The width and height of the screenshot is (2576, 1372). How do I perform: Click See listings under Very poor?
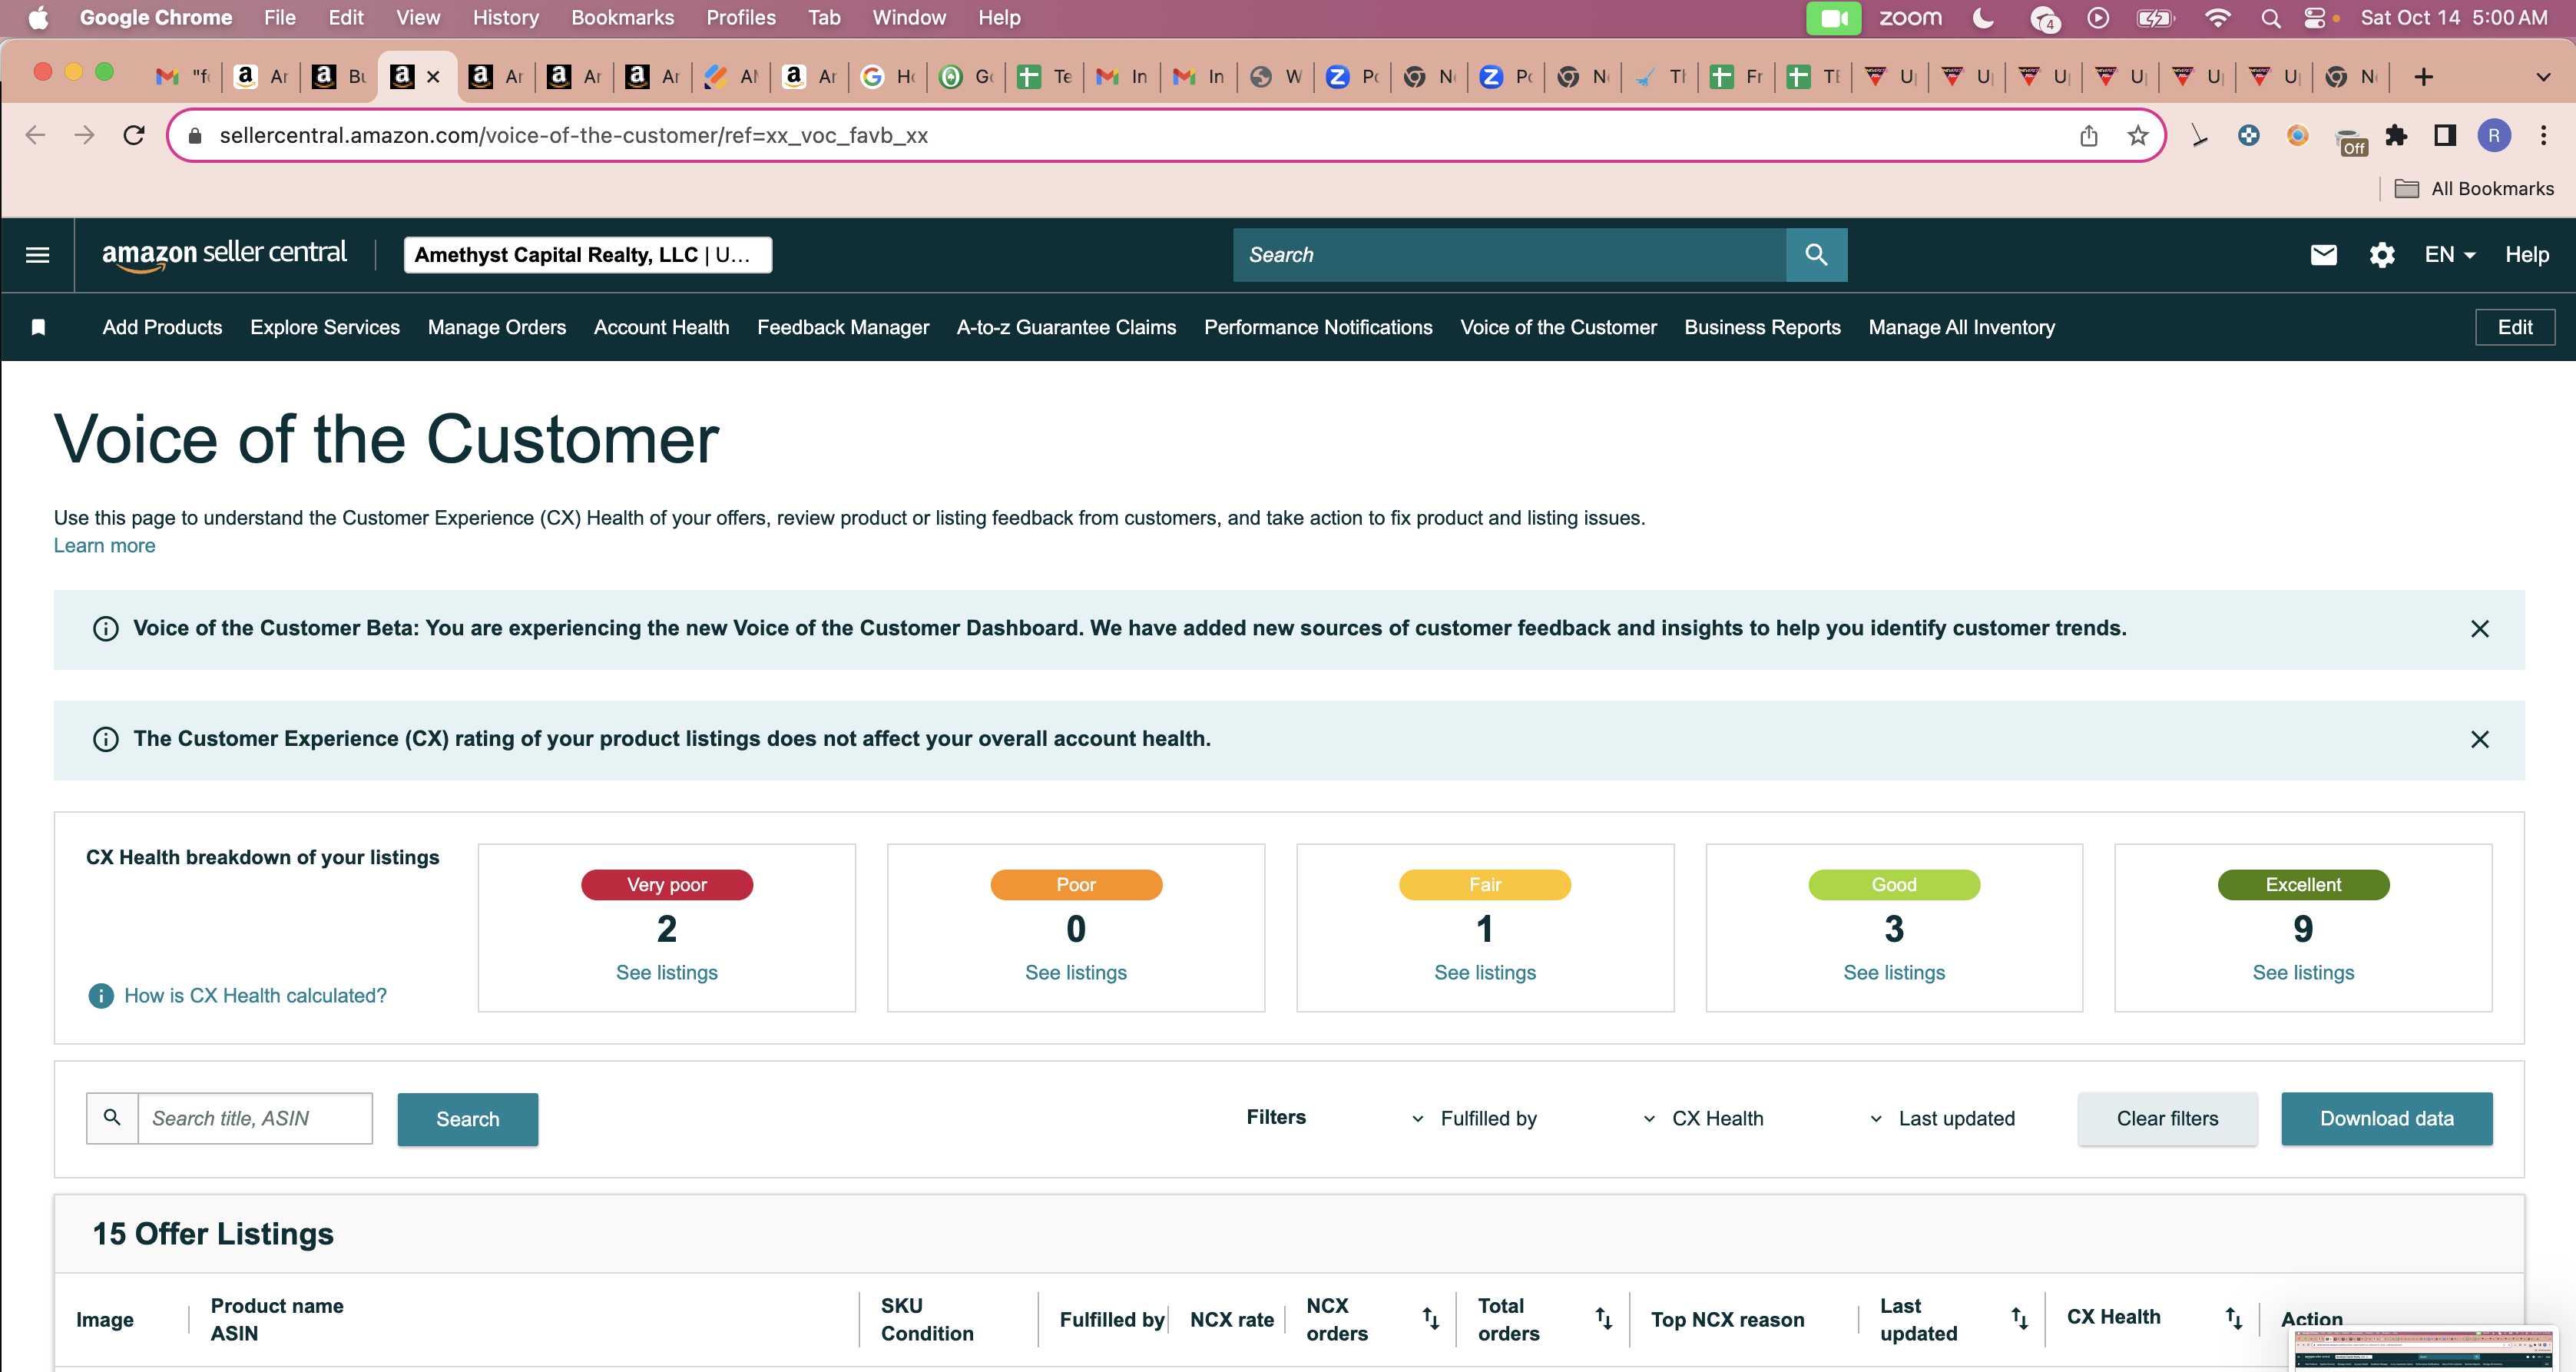point(667,973)
